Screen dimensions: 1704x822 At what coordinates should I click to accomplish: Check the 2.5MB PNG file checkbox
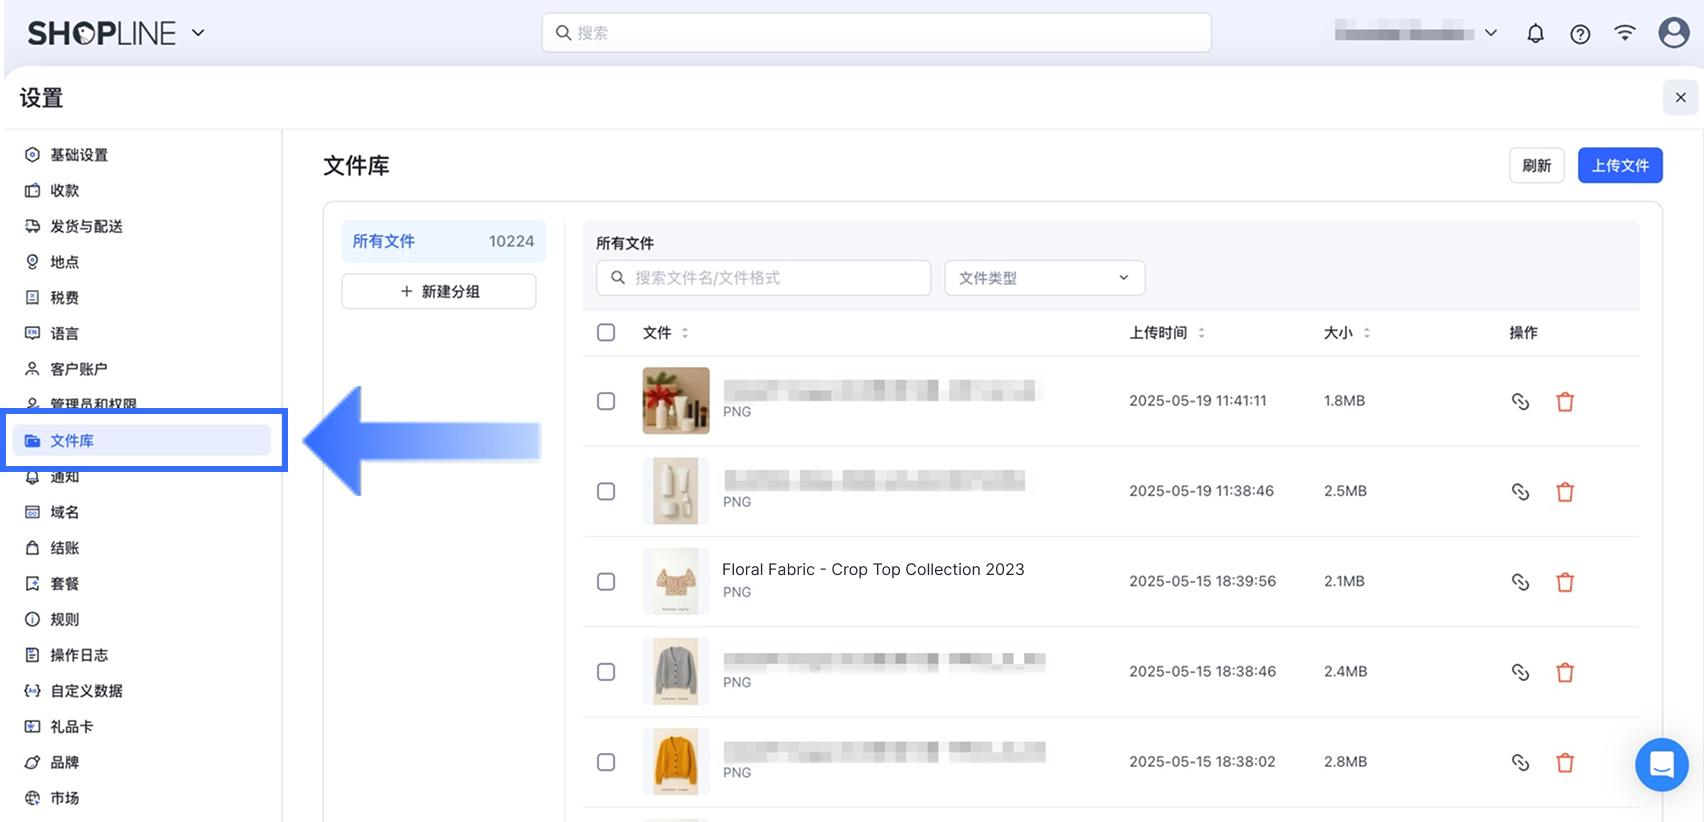(x=606, y=491)
